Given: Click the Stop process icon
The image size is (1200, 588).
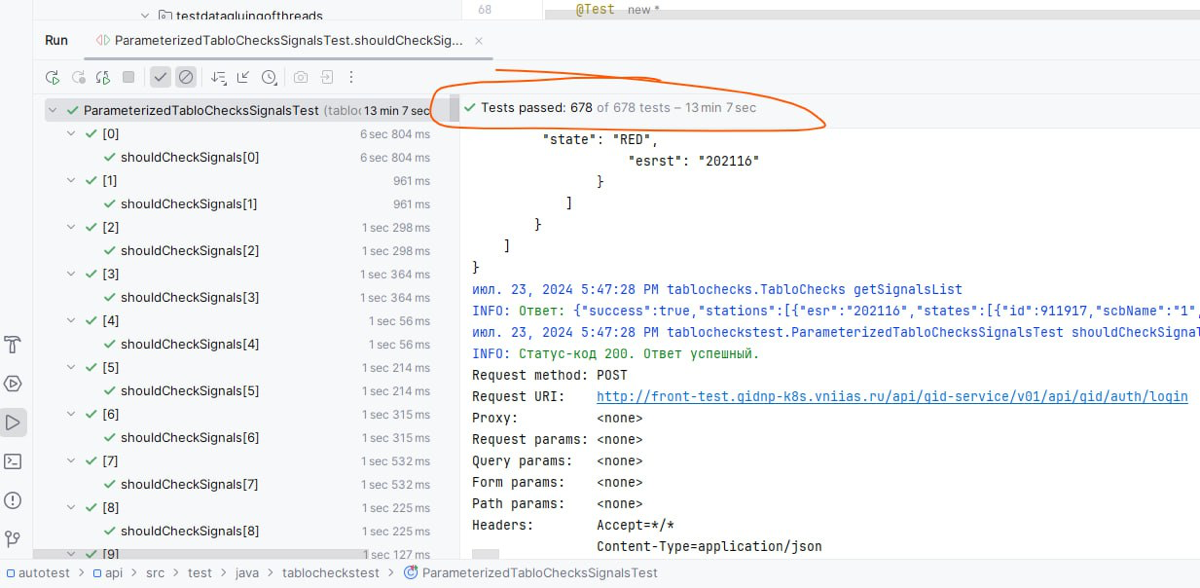Looking at the screenshot, I should pyautogui.click(x=128, y=77).
